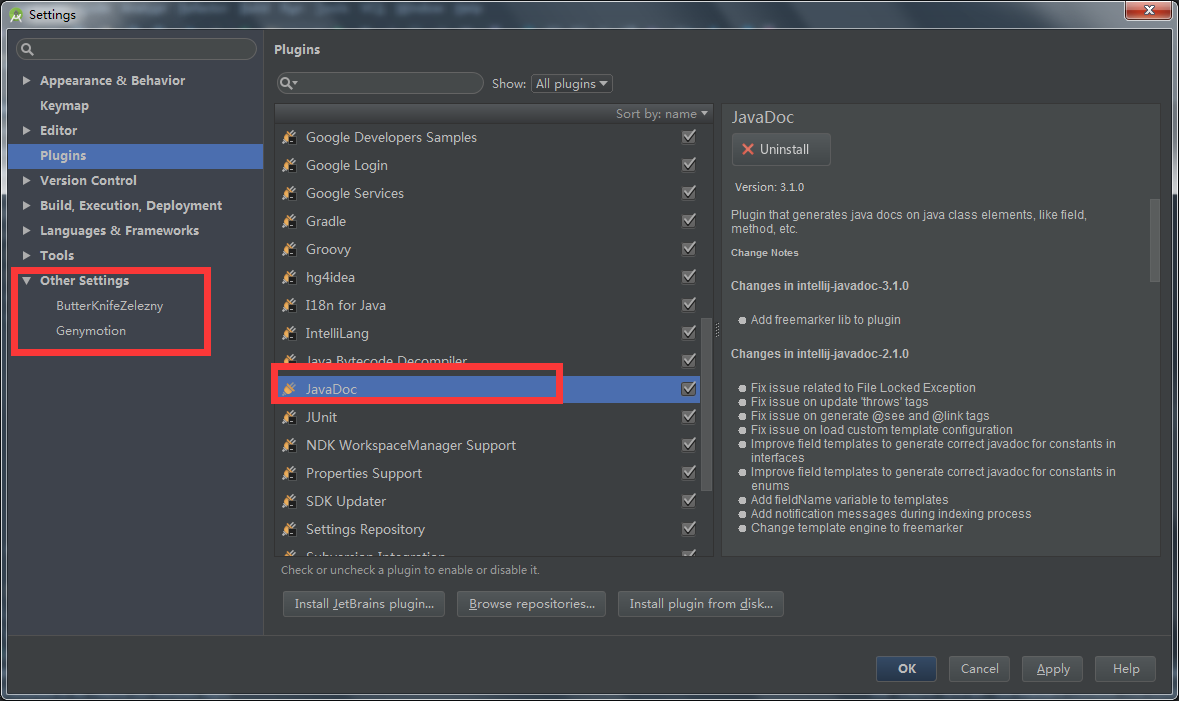This screenshot has width=1179, height=701.
Task: Disable the Gradle plugin checkbox
Action: click(689, 221)
